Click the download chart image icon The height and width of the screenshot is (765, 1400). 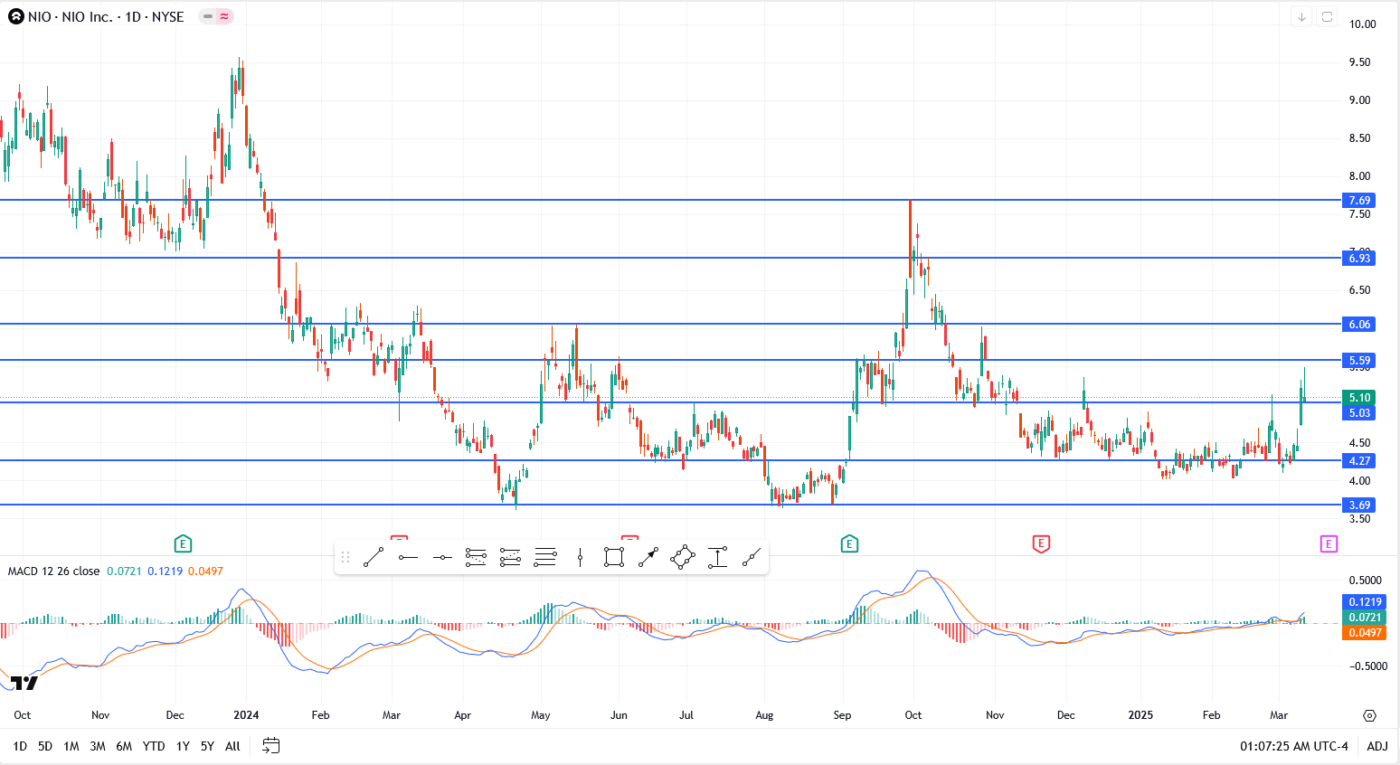point(1301,17)
